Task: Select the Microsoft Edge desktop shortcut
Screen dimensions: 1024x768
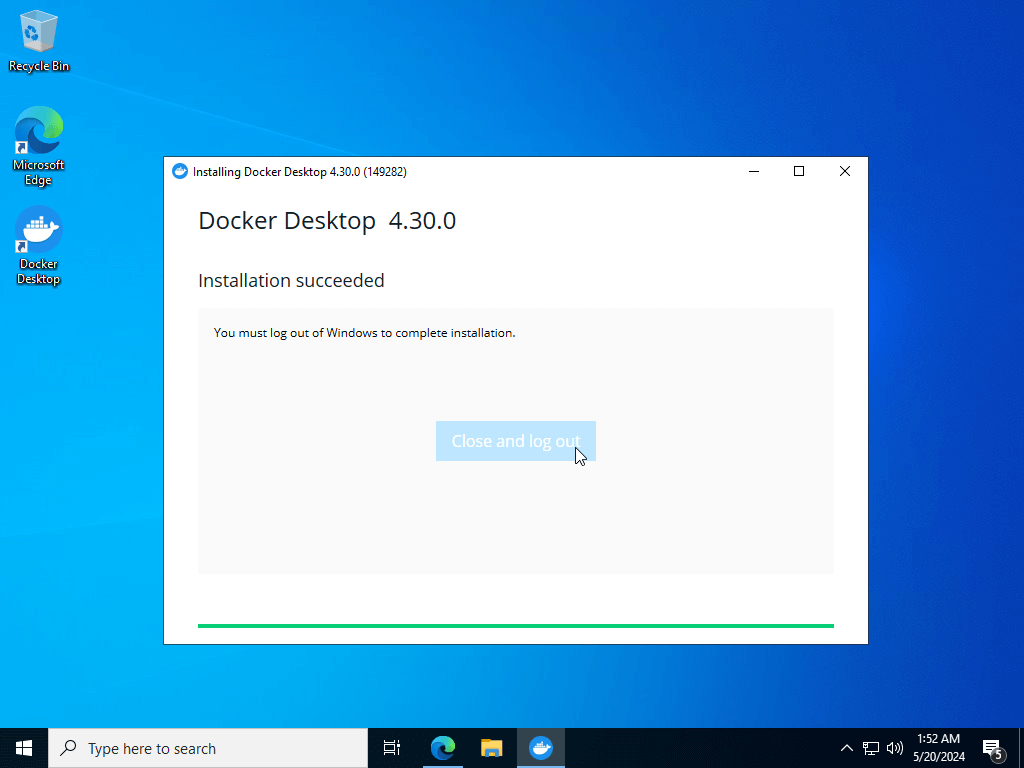Action: coord(39,146)
